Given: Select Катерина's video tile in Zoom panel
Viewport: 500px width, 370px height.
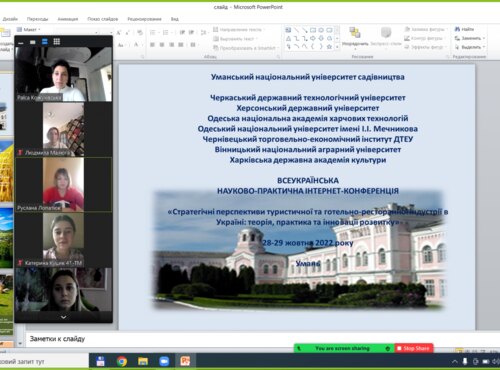Looking at the screenshot, I should coord(63,240).
